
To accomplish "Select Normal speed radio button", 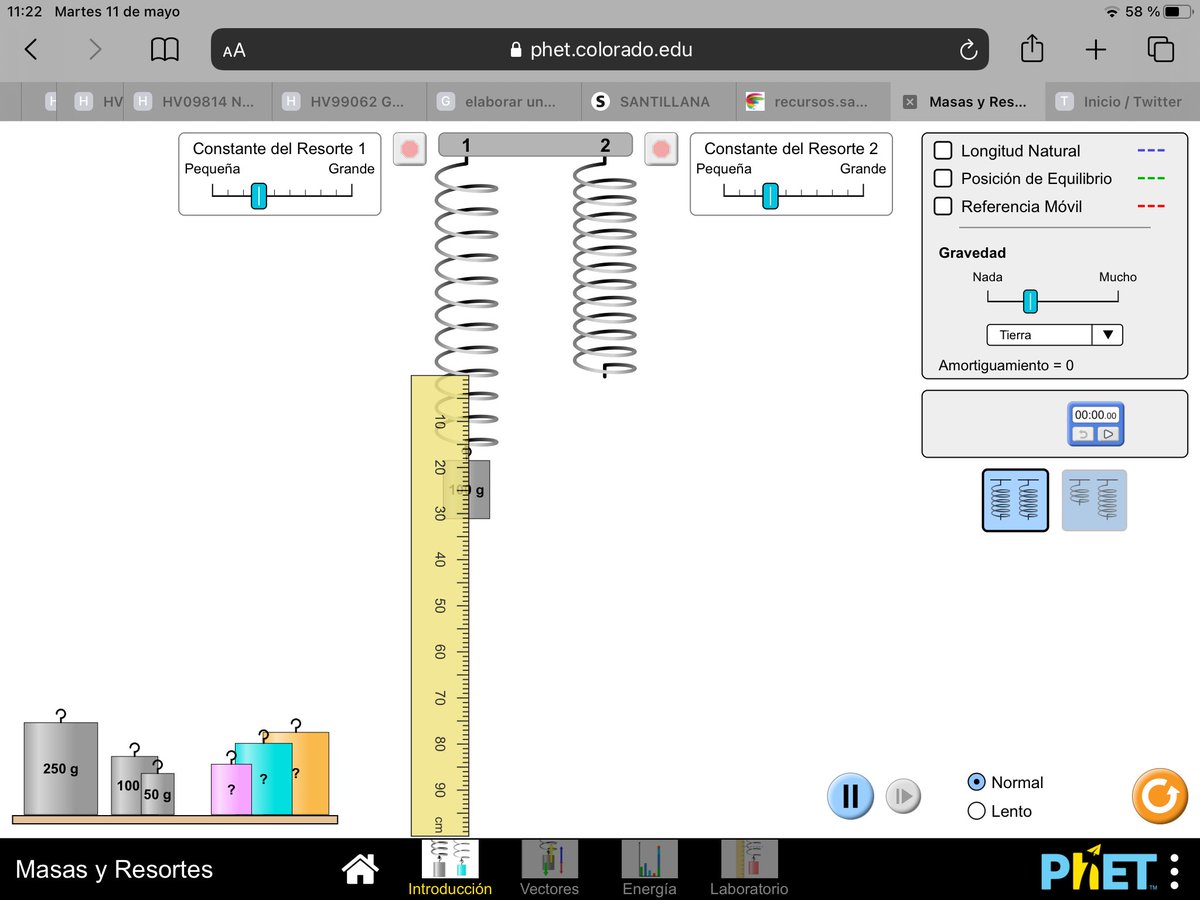I will pos(977,783).
